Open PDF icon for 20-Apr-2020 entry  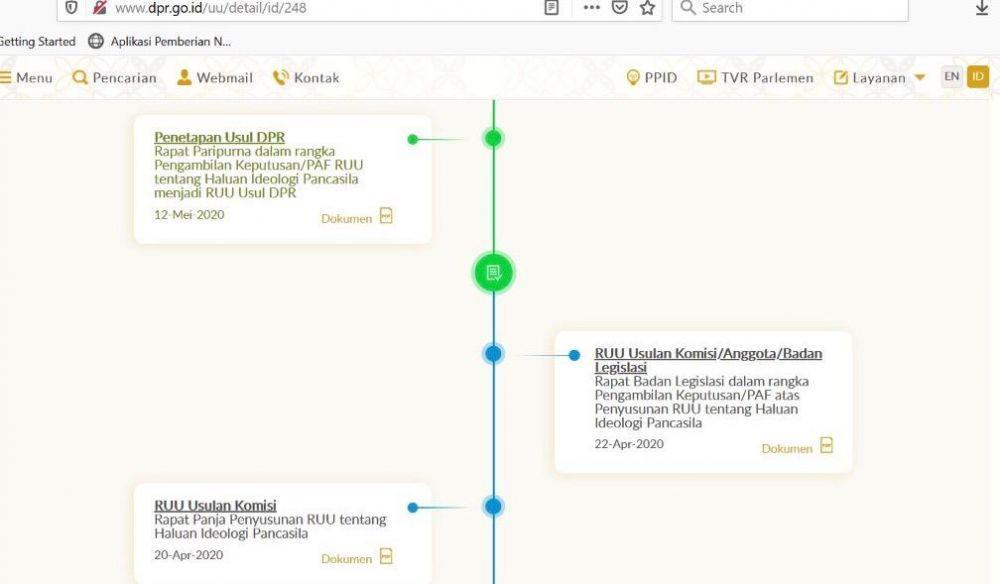tap(386, 556)
